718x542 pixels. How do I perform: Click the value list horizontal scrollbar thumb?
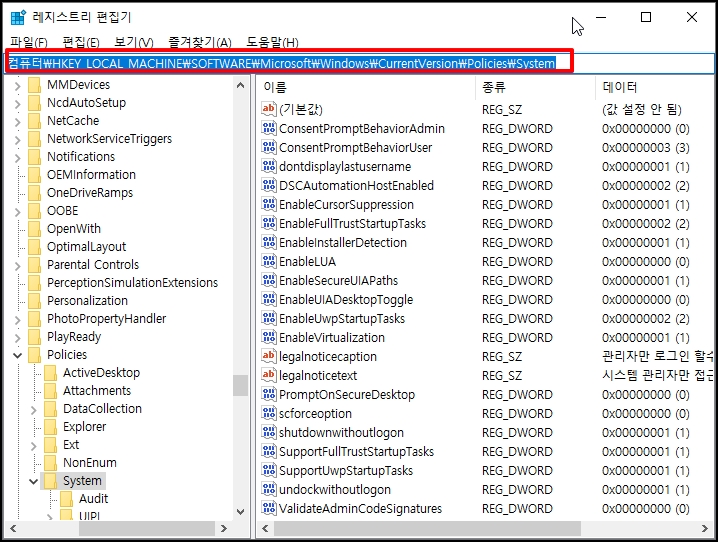427,528
